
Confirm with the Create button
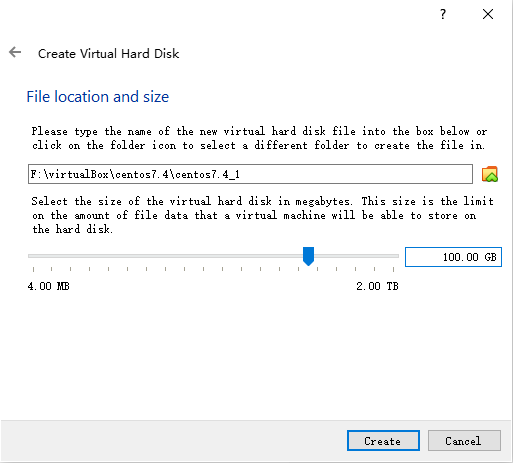383,441
